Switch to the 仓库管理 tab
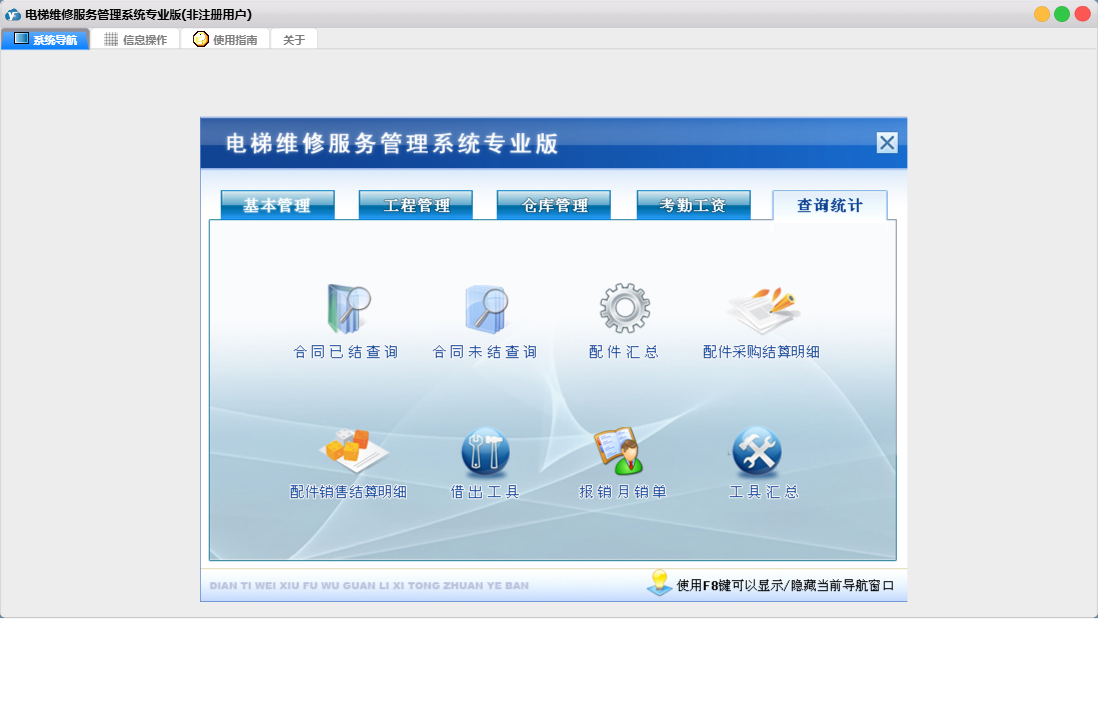This screenshot has height=711, width=1098. [x=554, y=205]
